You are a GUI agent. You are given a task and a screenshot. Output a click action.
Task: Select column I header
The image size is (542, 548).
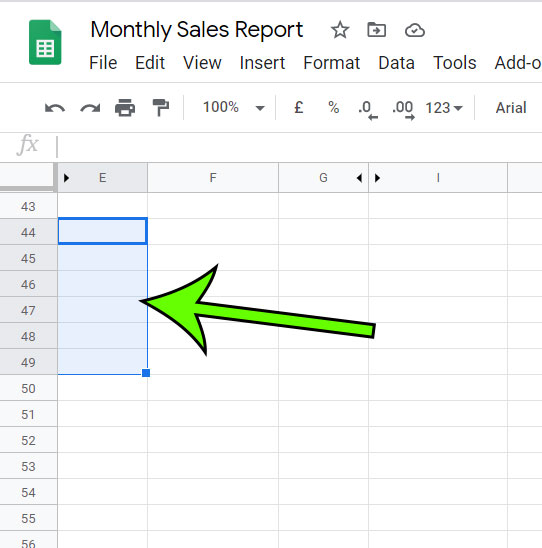pyautogui.click(x=438, y=178)
